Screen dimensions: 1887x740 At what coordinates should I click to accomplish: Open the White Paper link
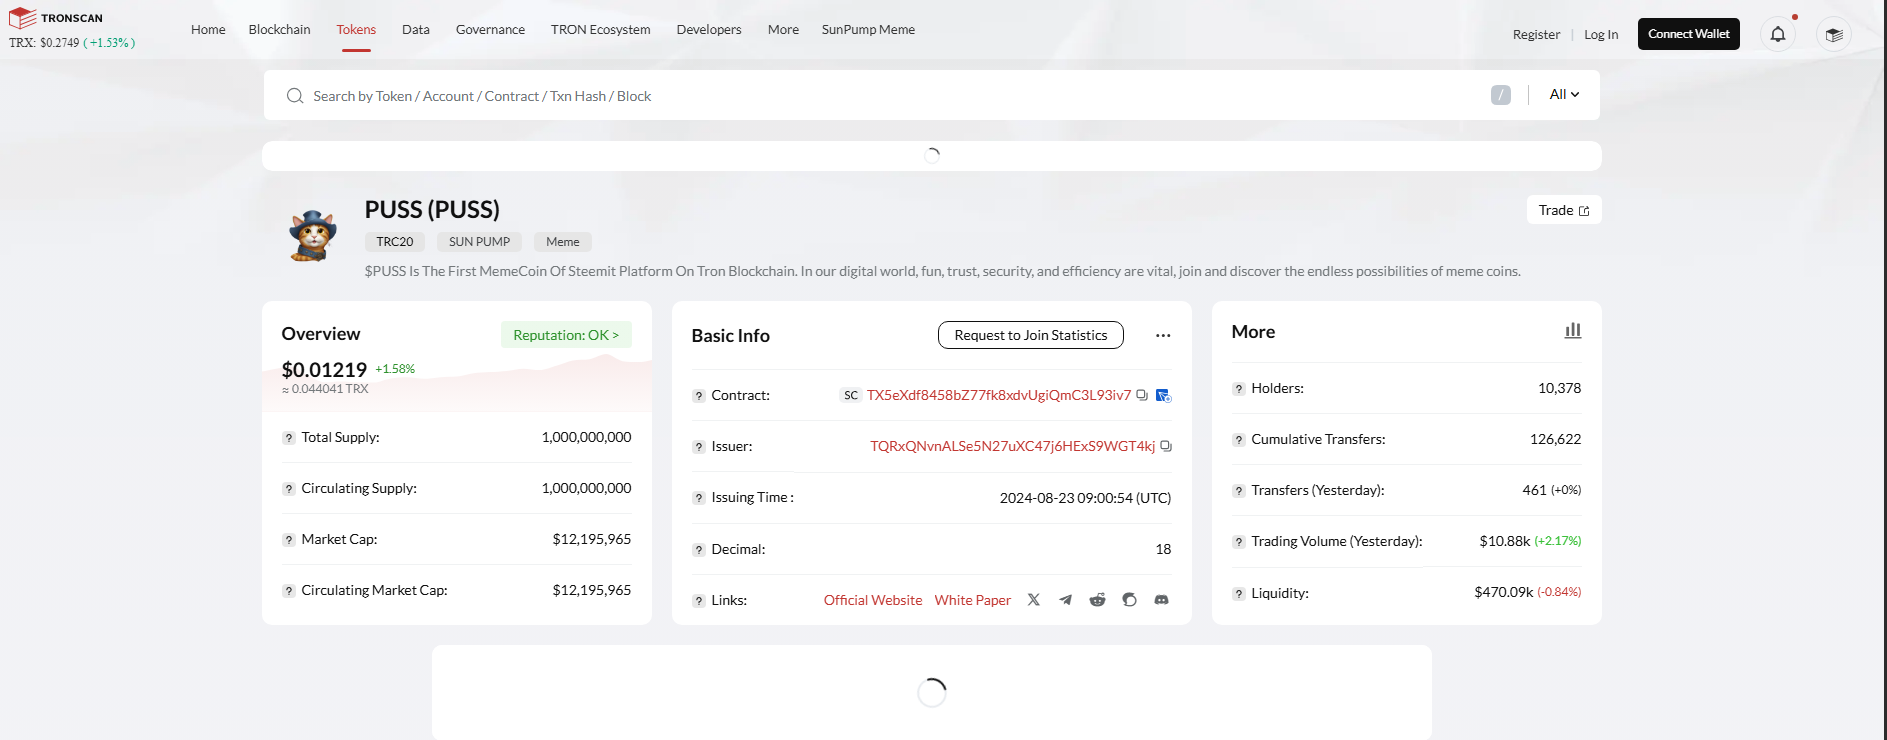click(x=973, y=600)
